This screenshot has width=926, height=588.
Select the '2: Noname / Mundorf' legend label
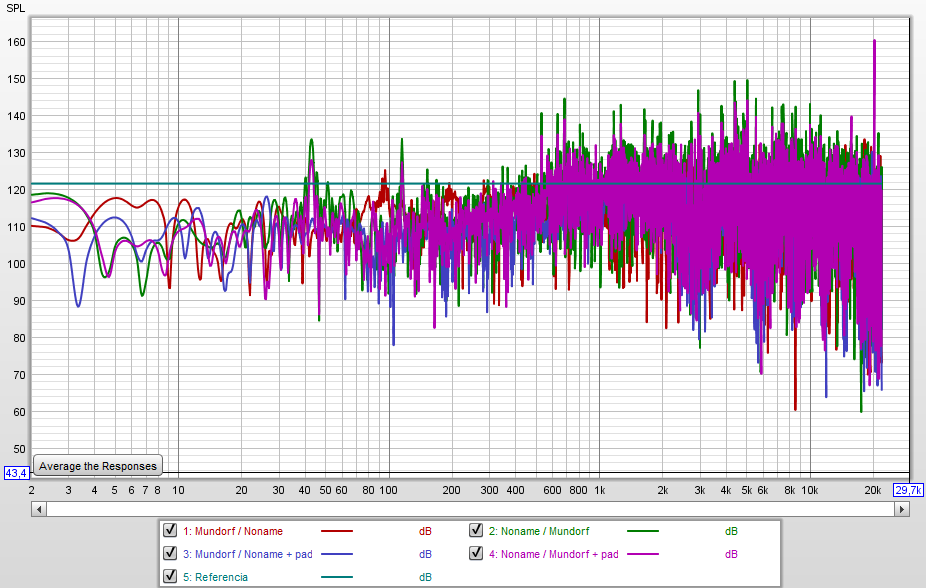(539, 531)
